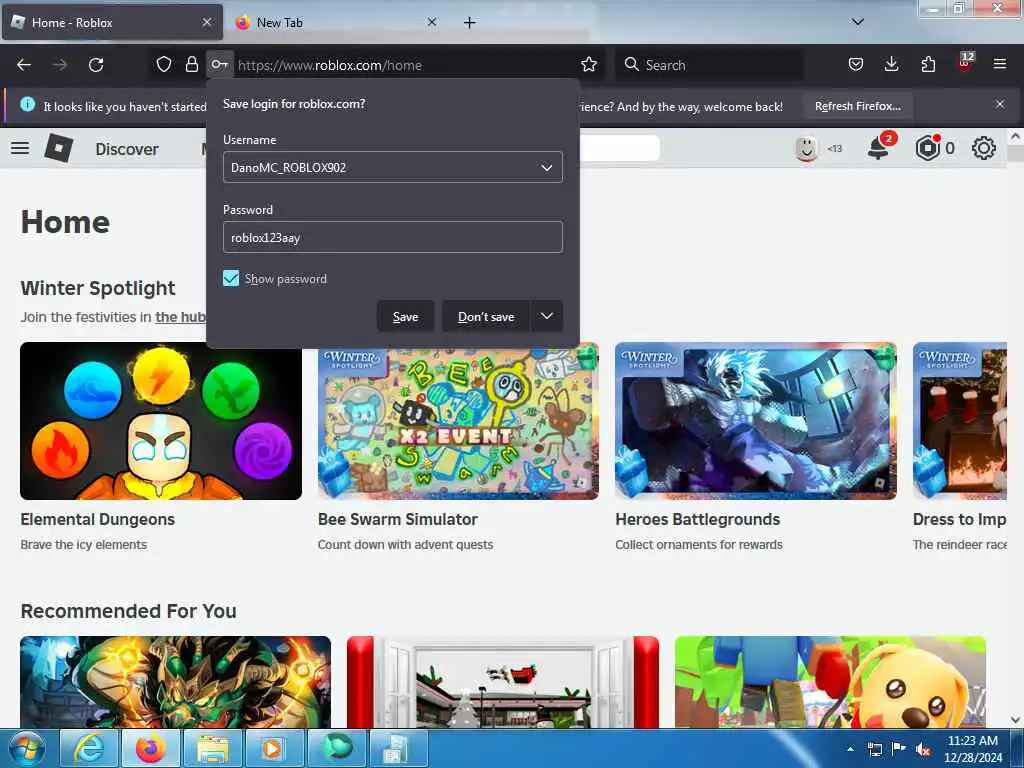Image resolution: width=1024 pixels, height=768 pixels.
Task: Open the Elemental Dungeons thumbnail
Action: [x=161, y=421]
